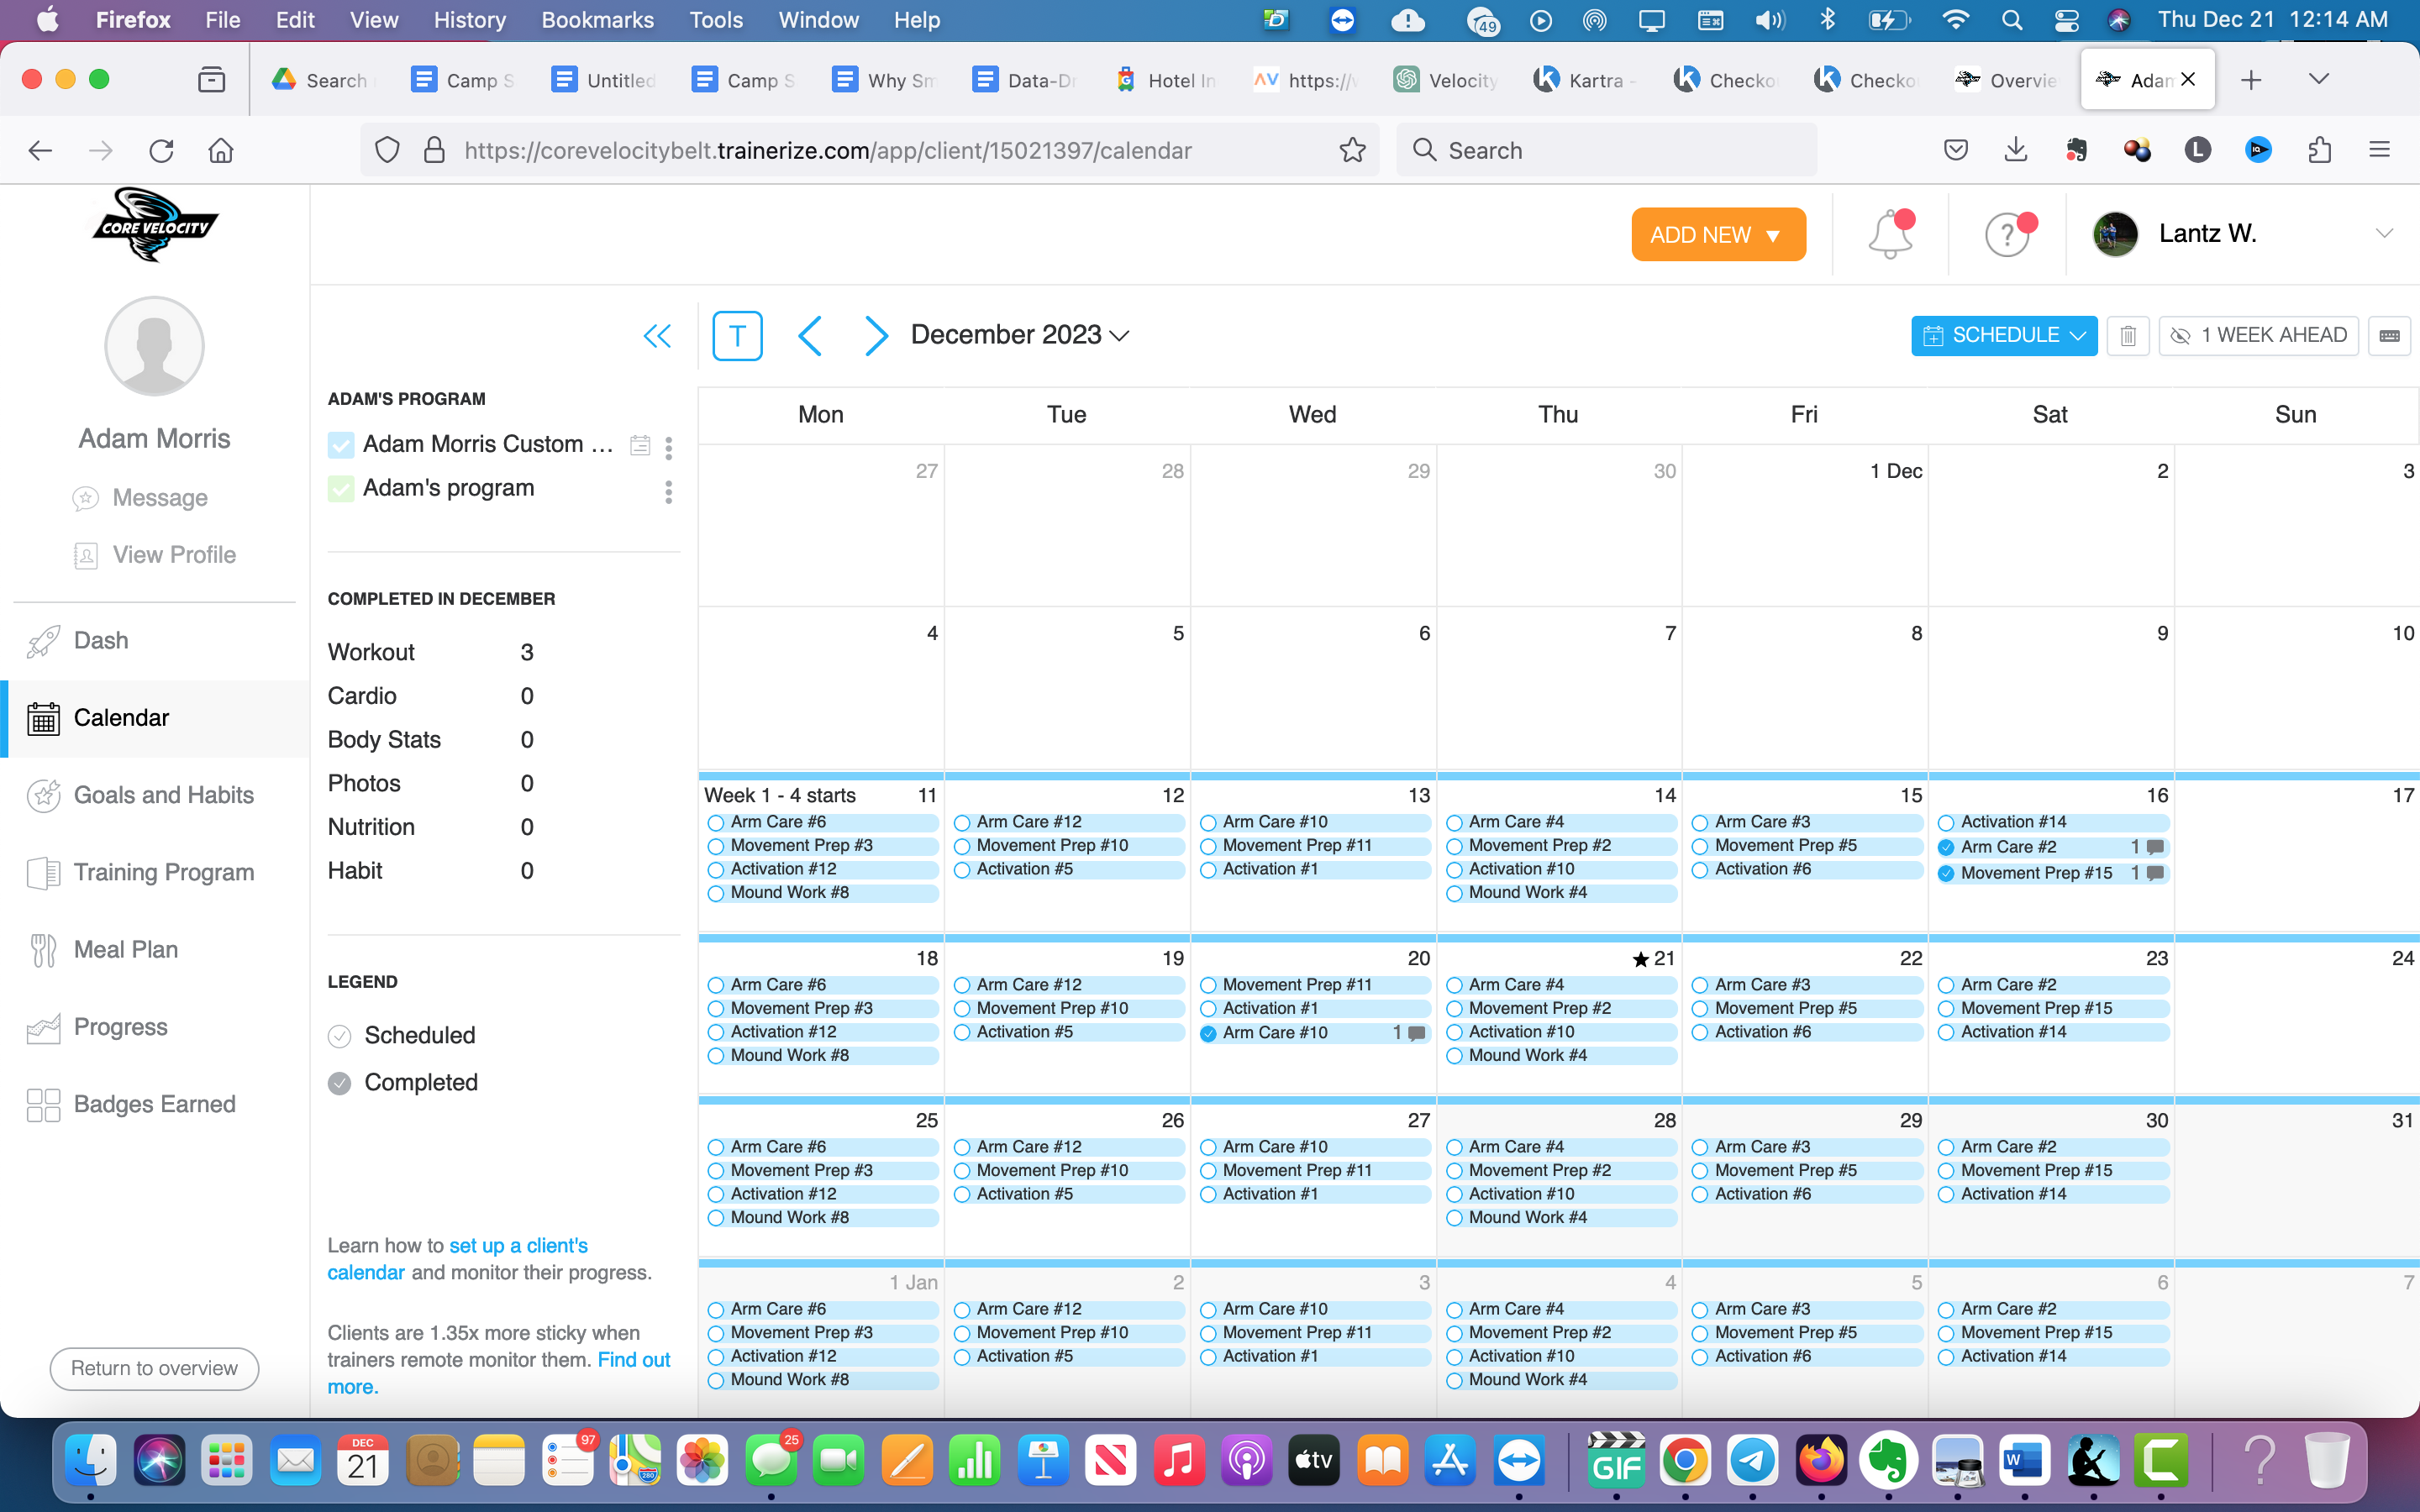Image resolution: width=2420 pixels, height=1512 pixels.
Task: Click the Today 'T' calendar button
Action: [737, 336]
